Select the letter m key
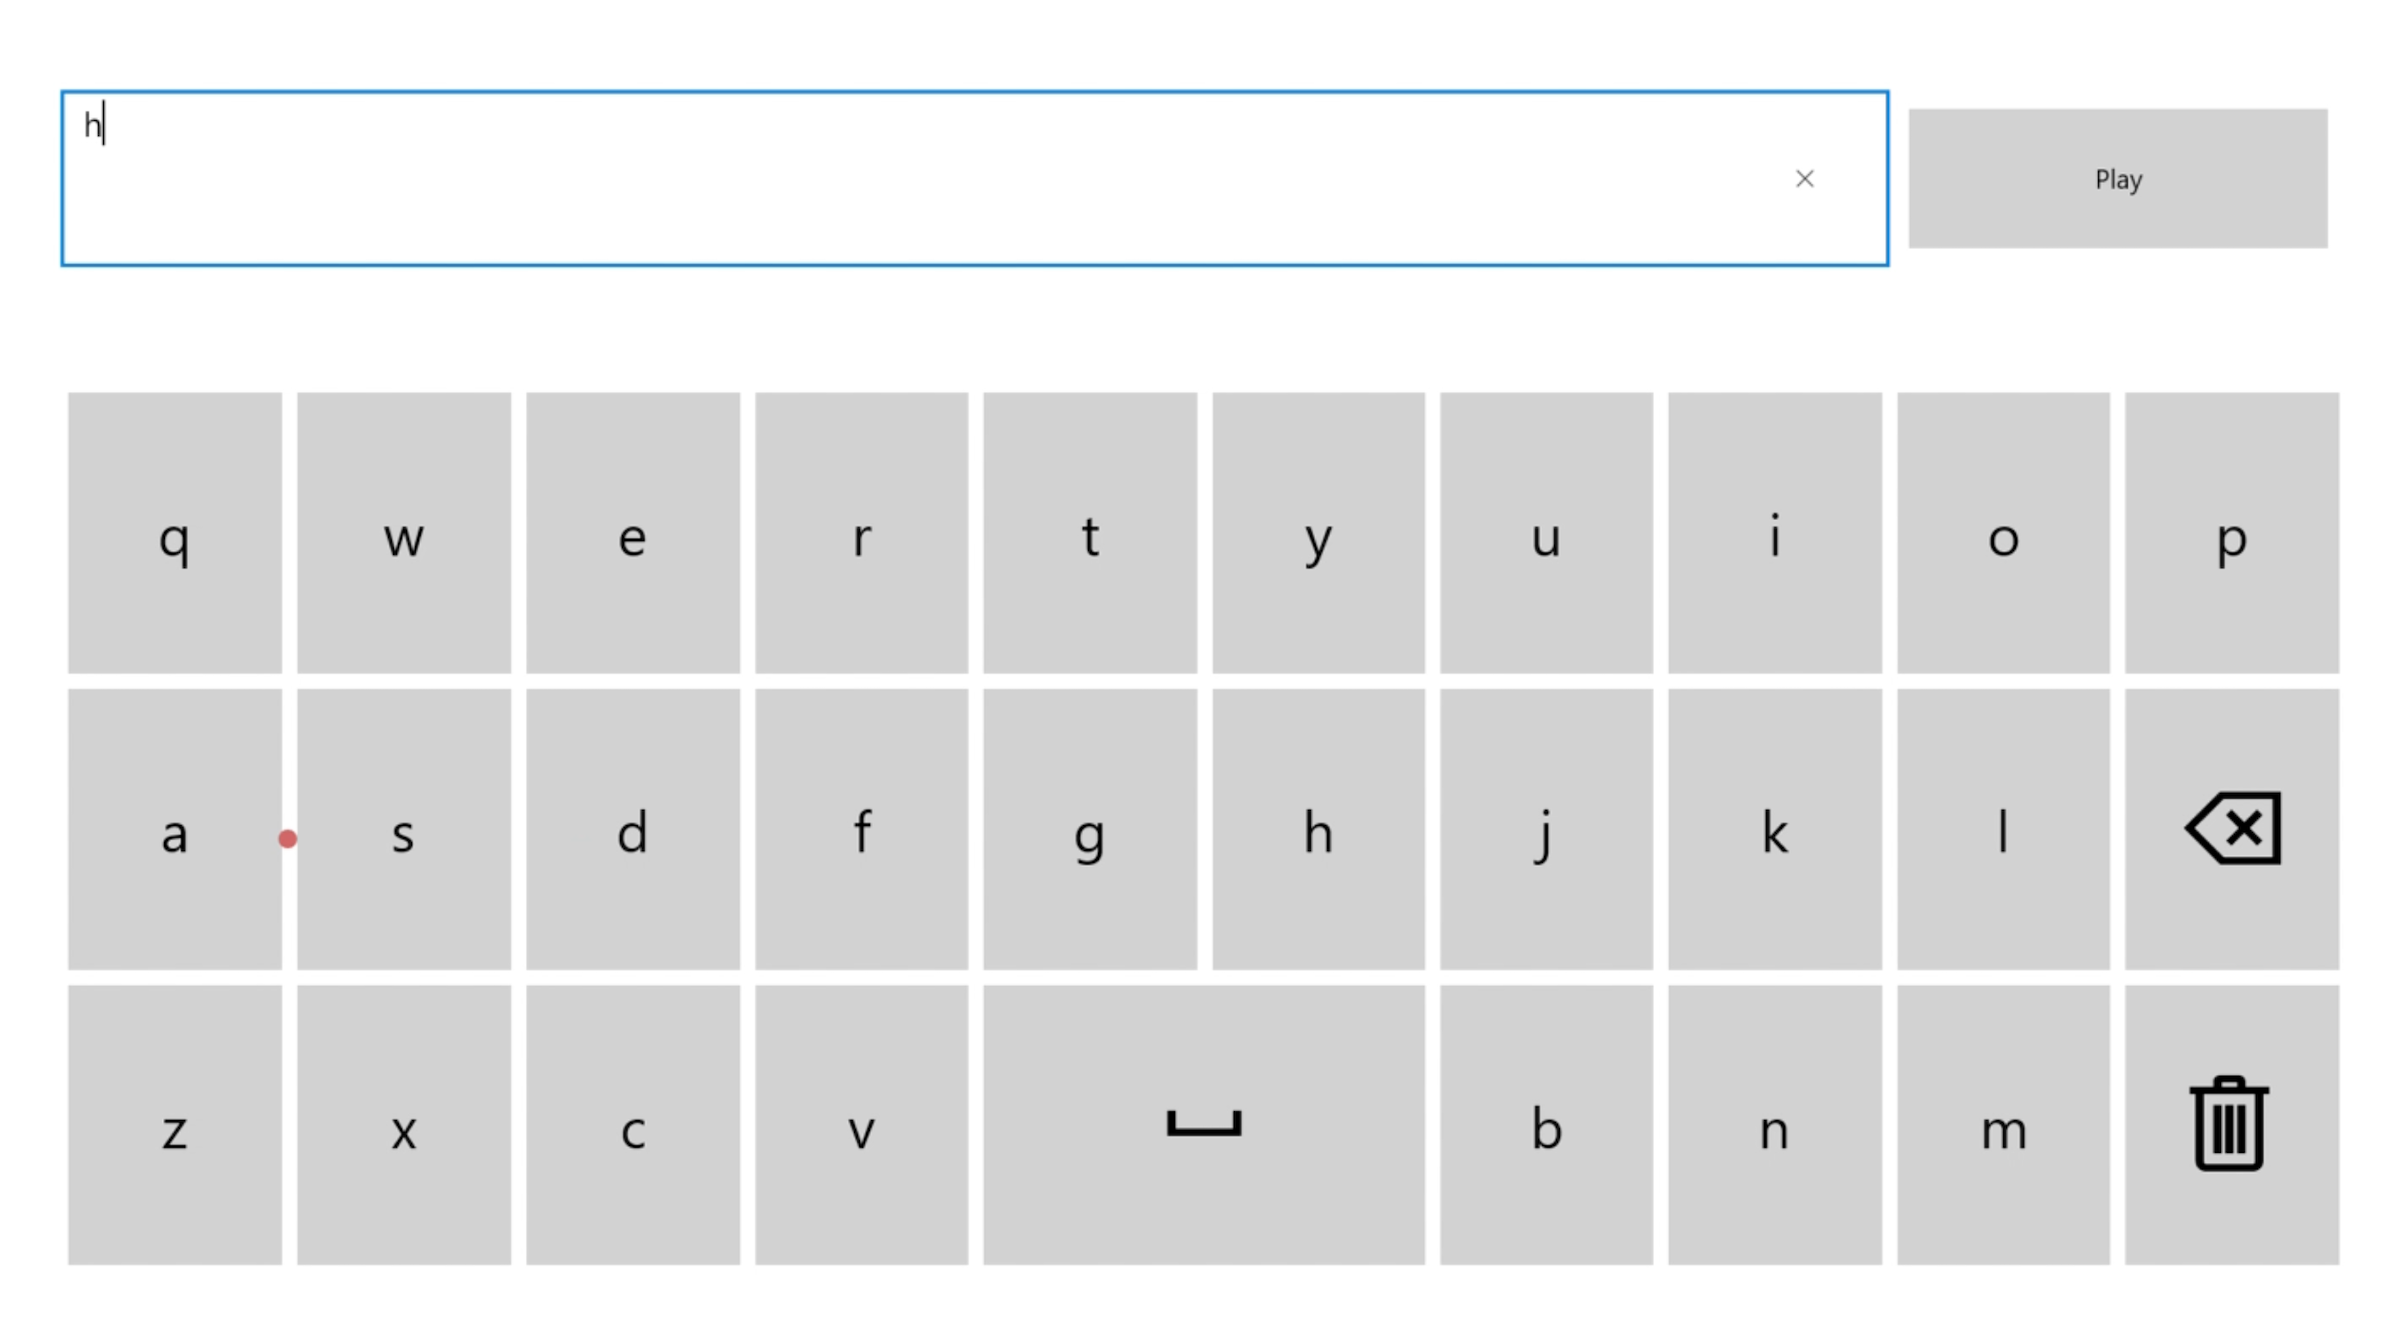Image resolution: width=2406 pixels, height=1334 pixels. (2003, 1125)
